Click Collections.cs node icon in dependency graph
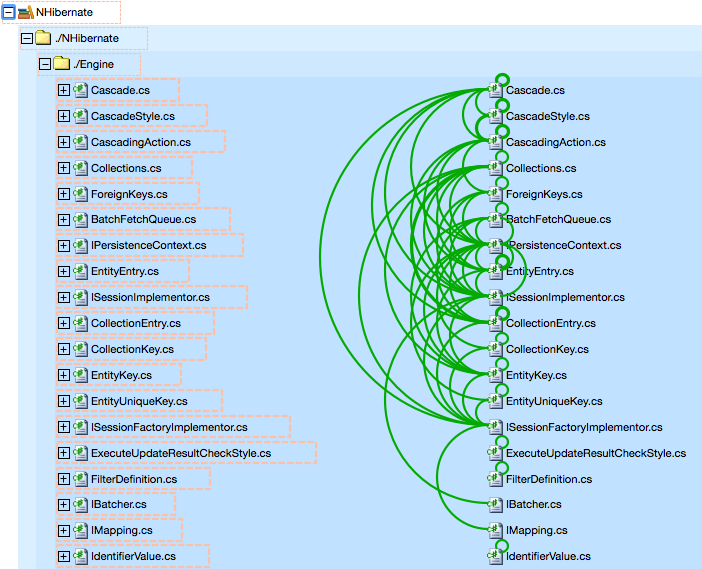This screenshot has height=569, width=702. point(495,168)
